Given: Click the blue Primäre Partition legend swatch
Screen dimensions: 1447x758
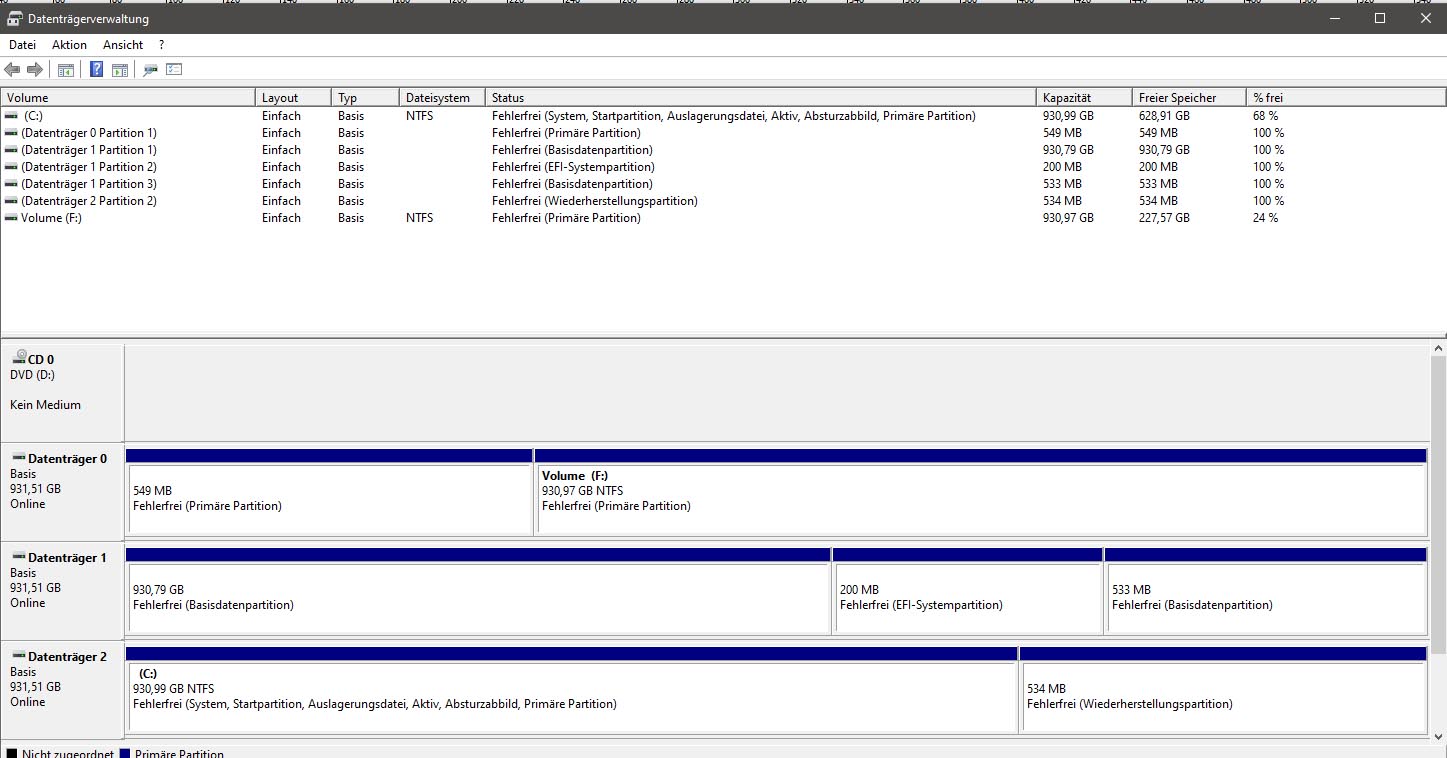Looking at the screenshot, I should [125, 753].
